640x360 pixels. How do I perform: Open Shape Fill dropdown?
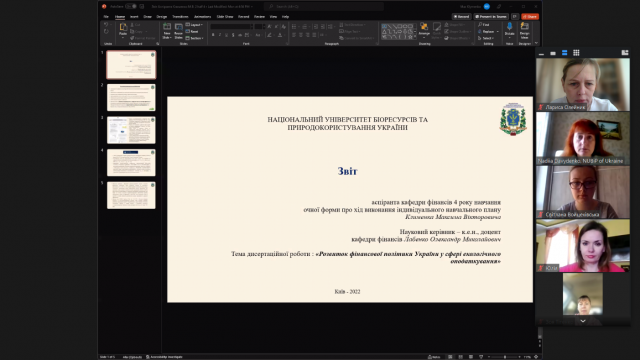[x=455, y=25]
